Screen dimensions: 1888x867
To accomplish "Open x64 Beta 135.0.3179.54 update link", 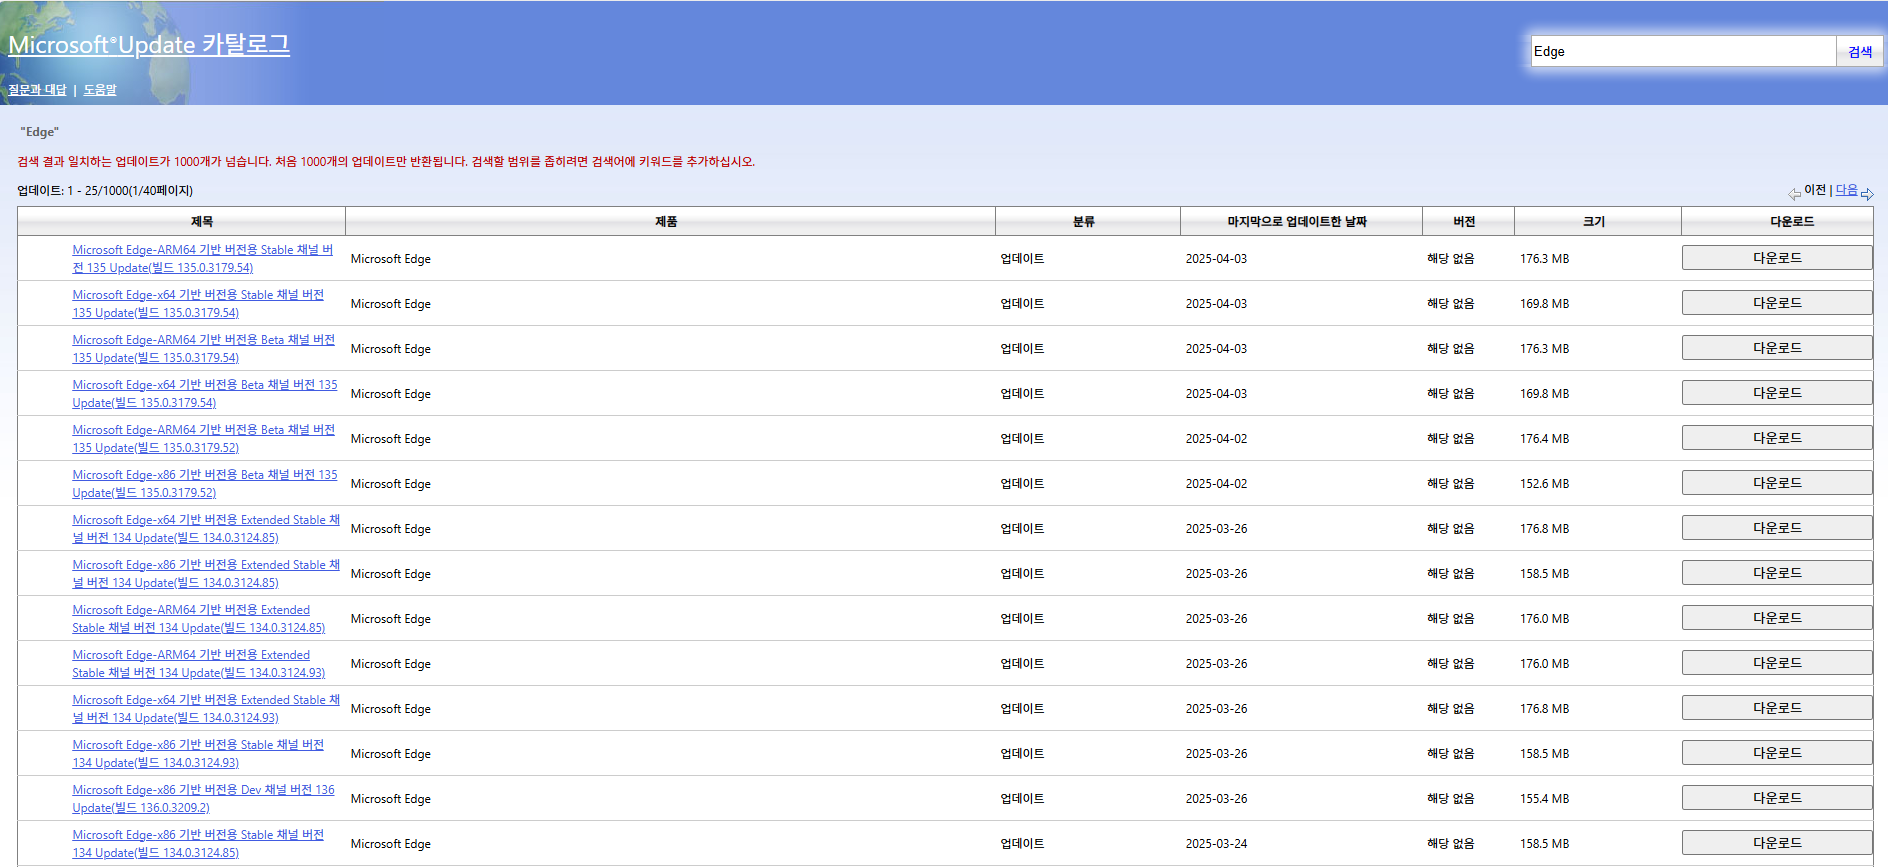I will (x=205, y=394).
